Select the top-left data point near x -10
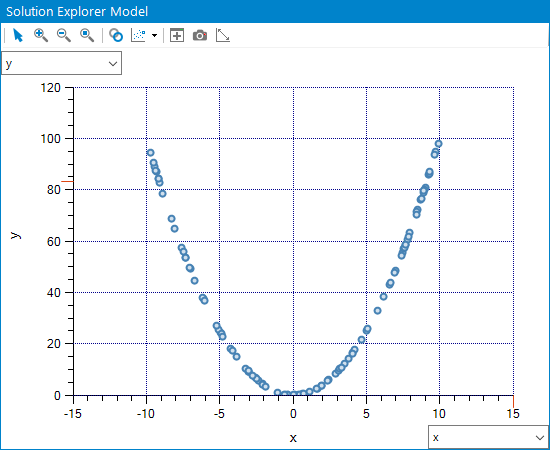 click(150, 153)
